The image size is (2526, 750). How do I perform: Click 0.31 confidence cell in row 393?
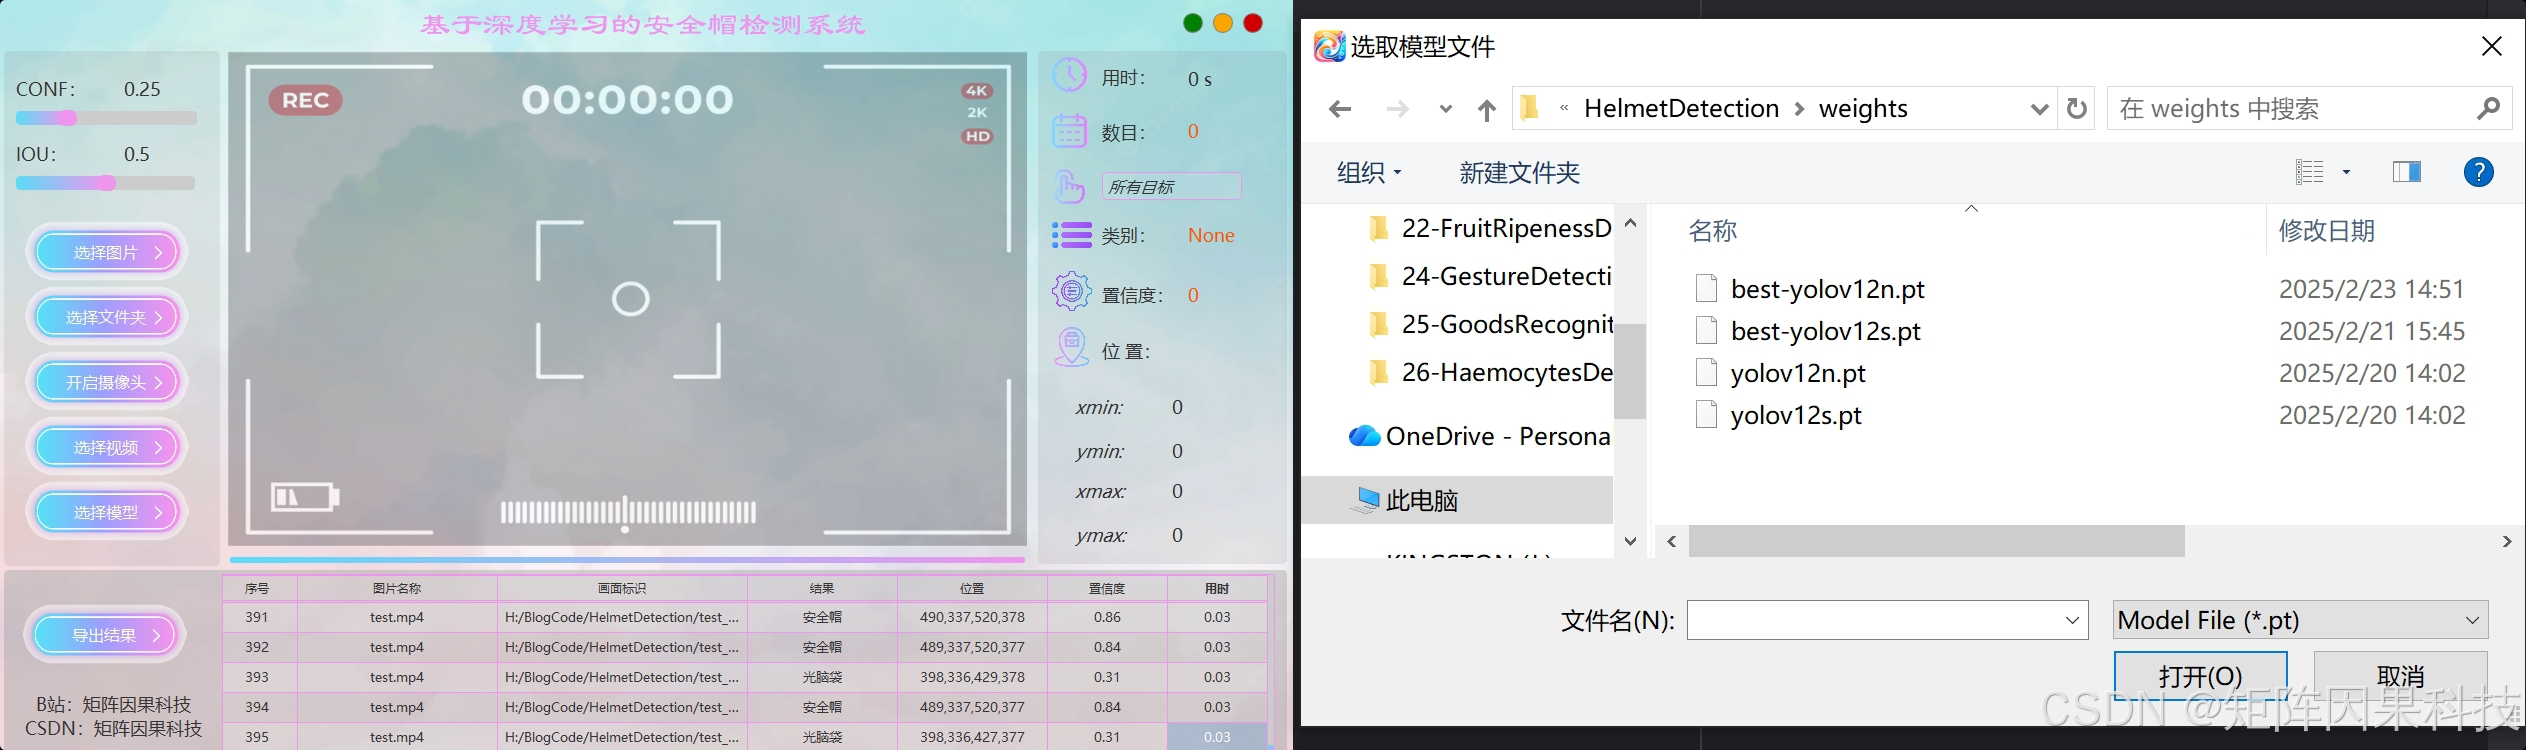click(x=1107, y=677)
